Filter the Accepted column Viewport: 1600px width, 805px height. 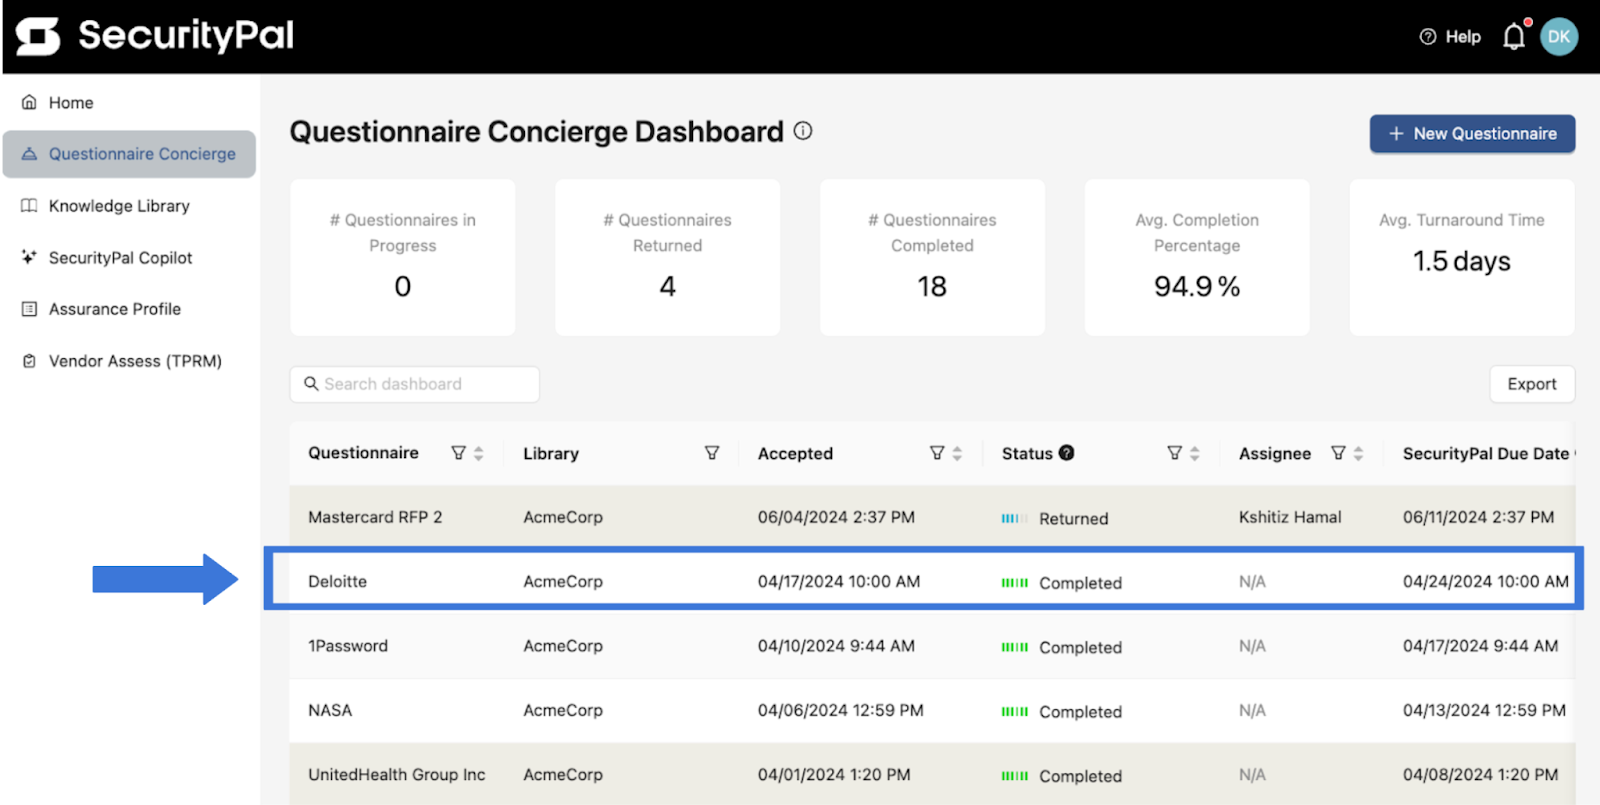click(x=937, y=453)
